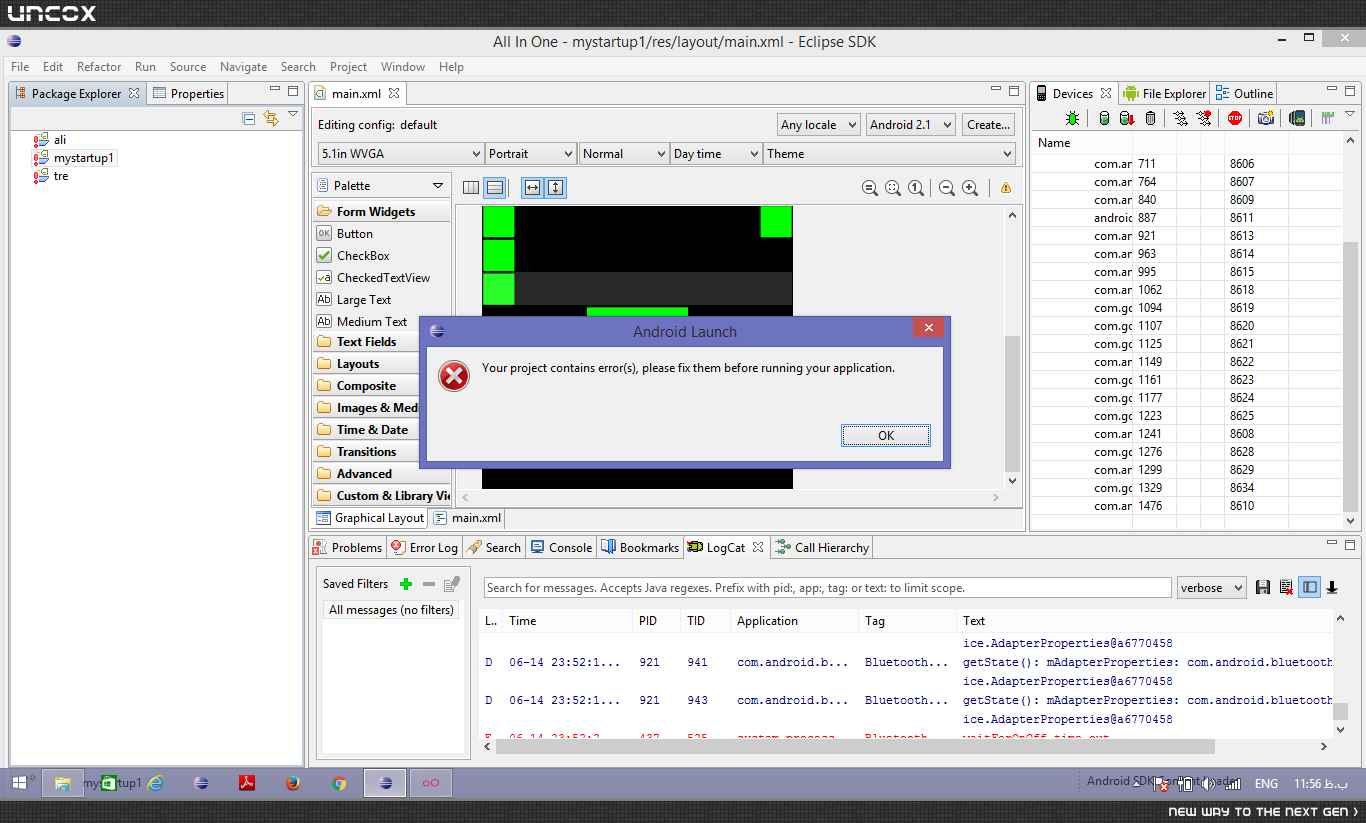Click the Windows Start button
Screen dimensions: 1366x823
pyautogui.click(x=19, y=783)
